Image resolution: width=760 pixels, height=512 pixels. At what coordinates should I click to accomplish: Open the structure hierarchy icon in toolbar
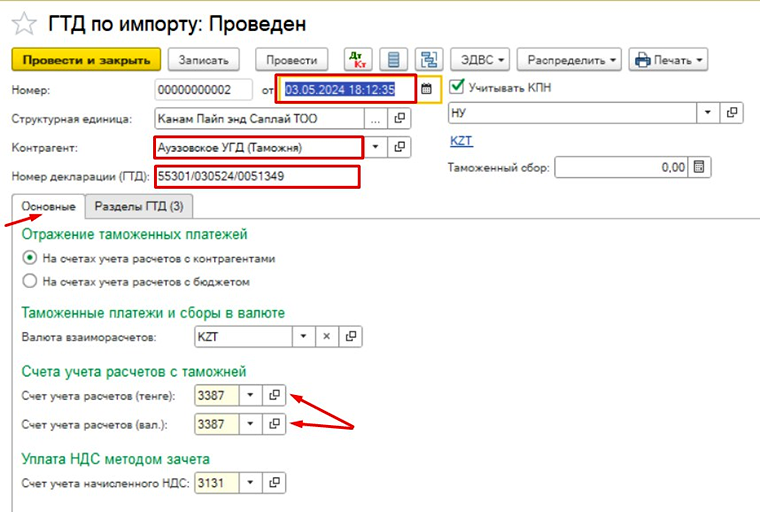point(430,60)
